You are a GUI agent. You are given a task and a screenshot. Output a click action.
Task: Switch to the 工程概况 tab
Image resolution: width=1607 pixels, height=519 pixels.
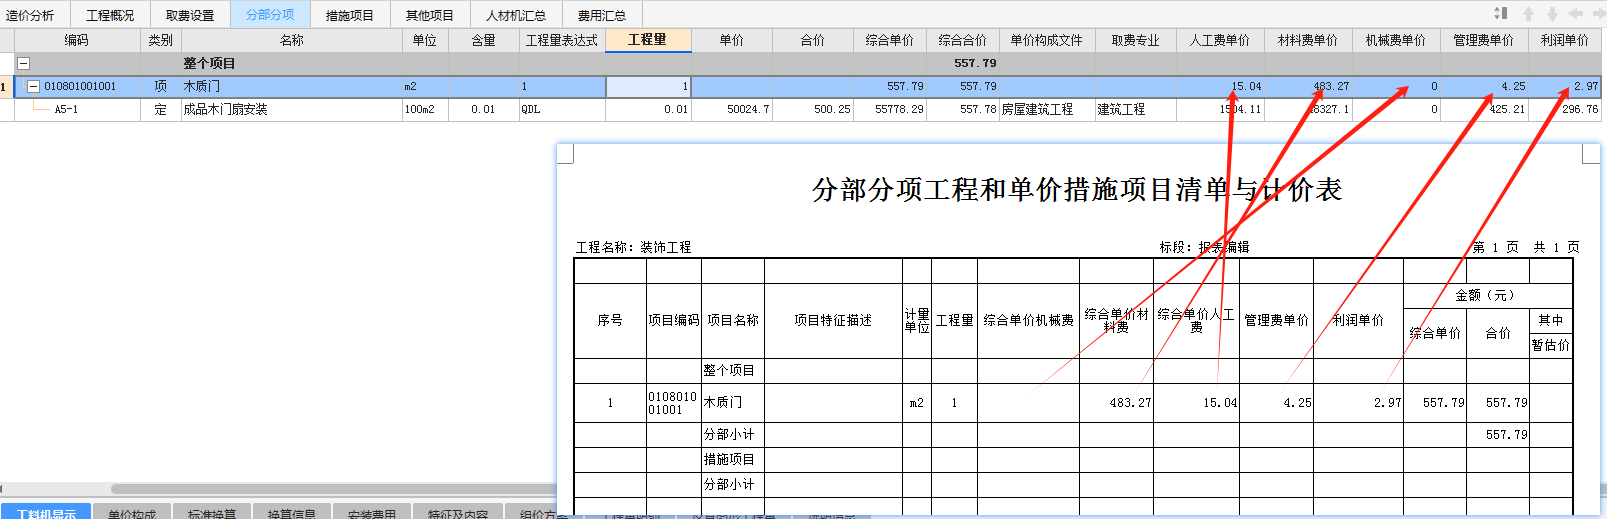(x=110, y=15)
